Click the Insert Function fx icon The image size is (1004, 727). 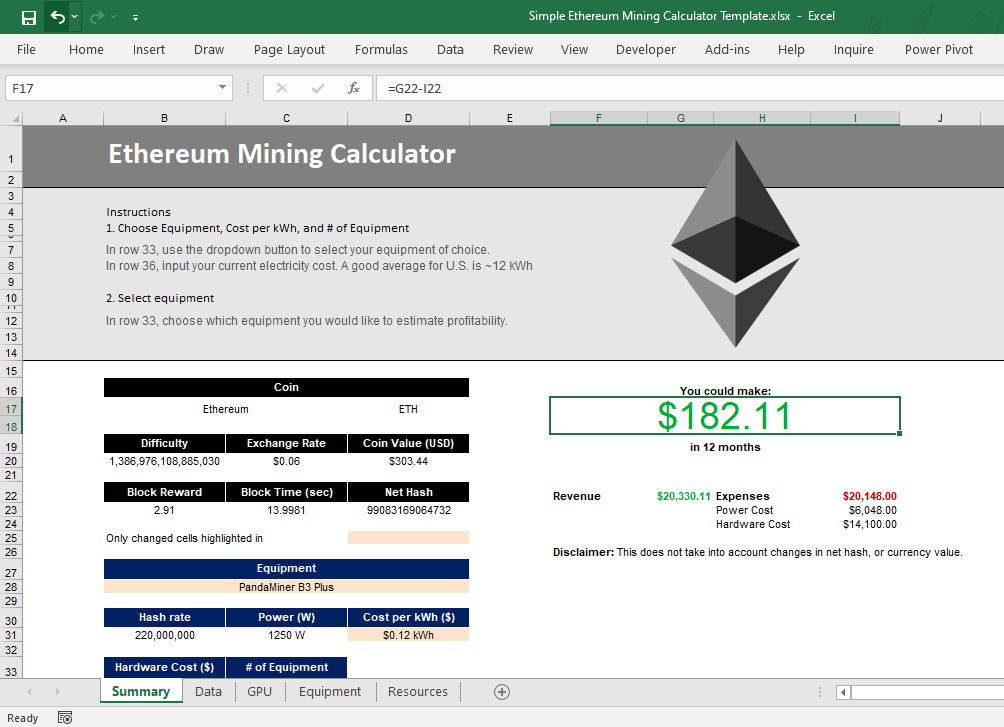(353, 88)
